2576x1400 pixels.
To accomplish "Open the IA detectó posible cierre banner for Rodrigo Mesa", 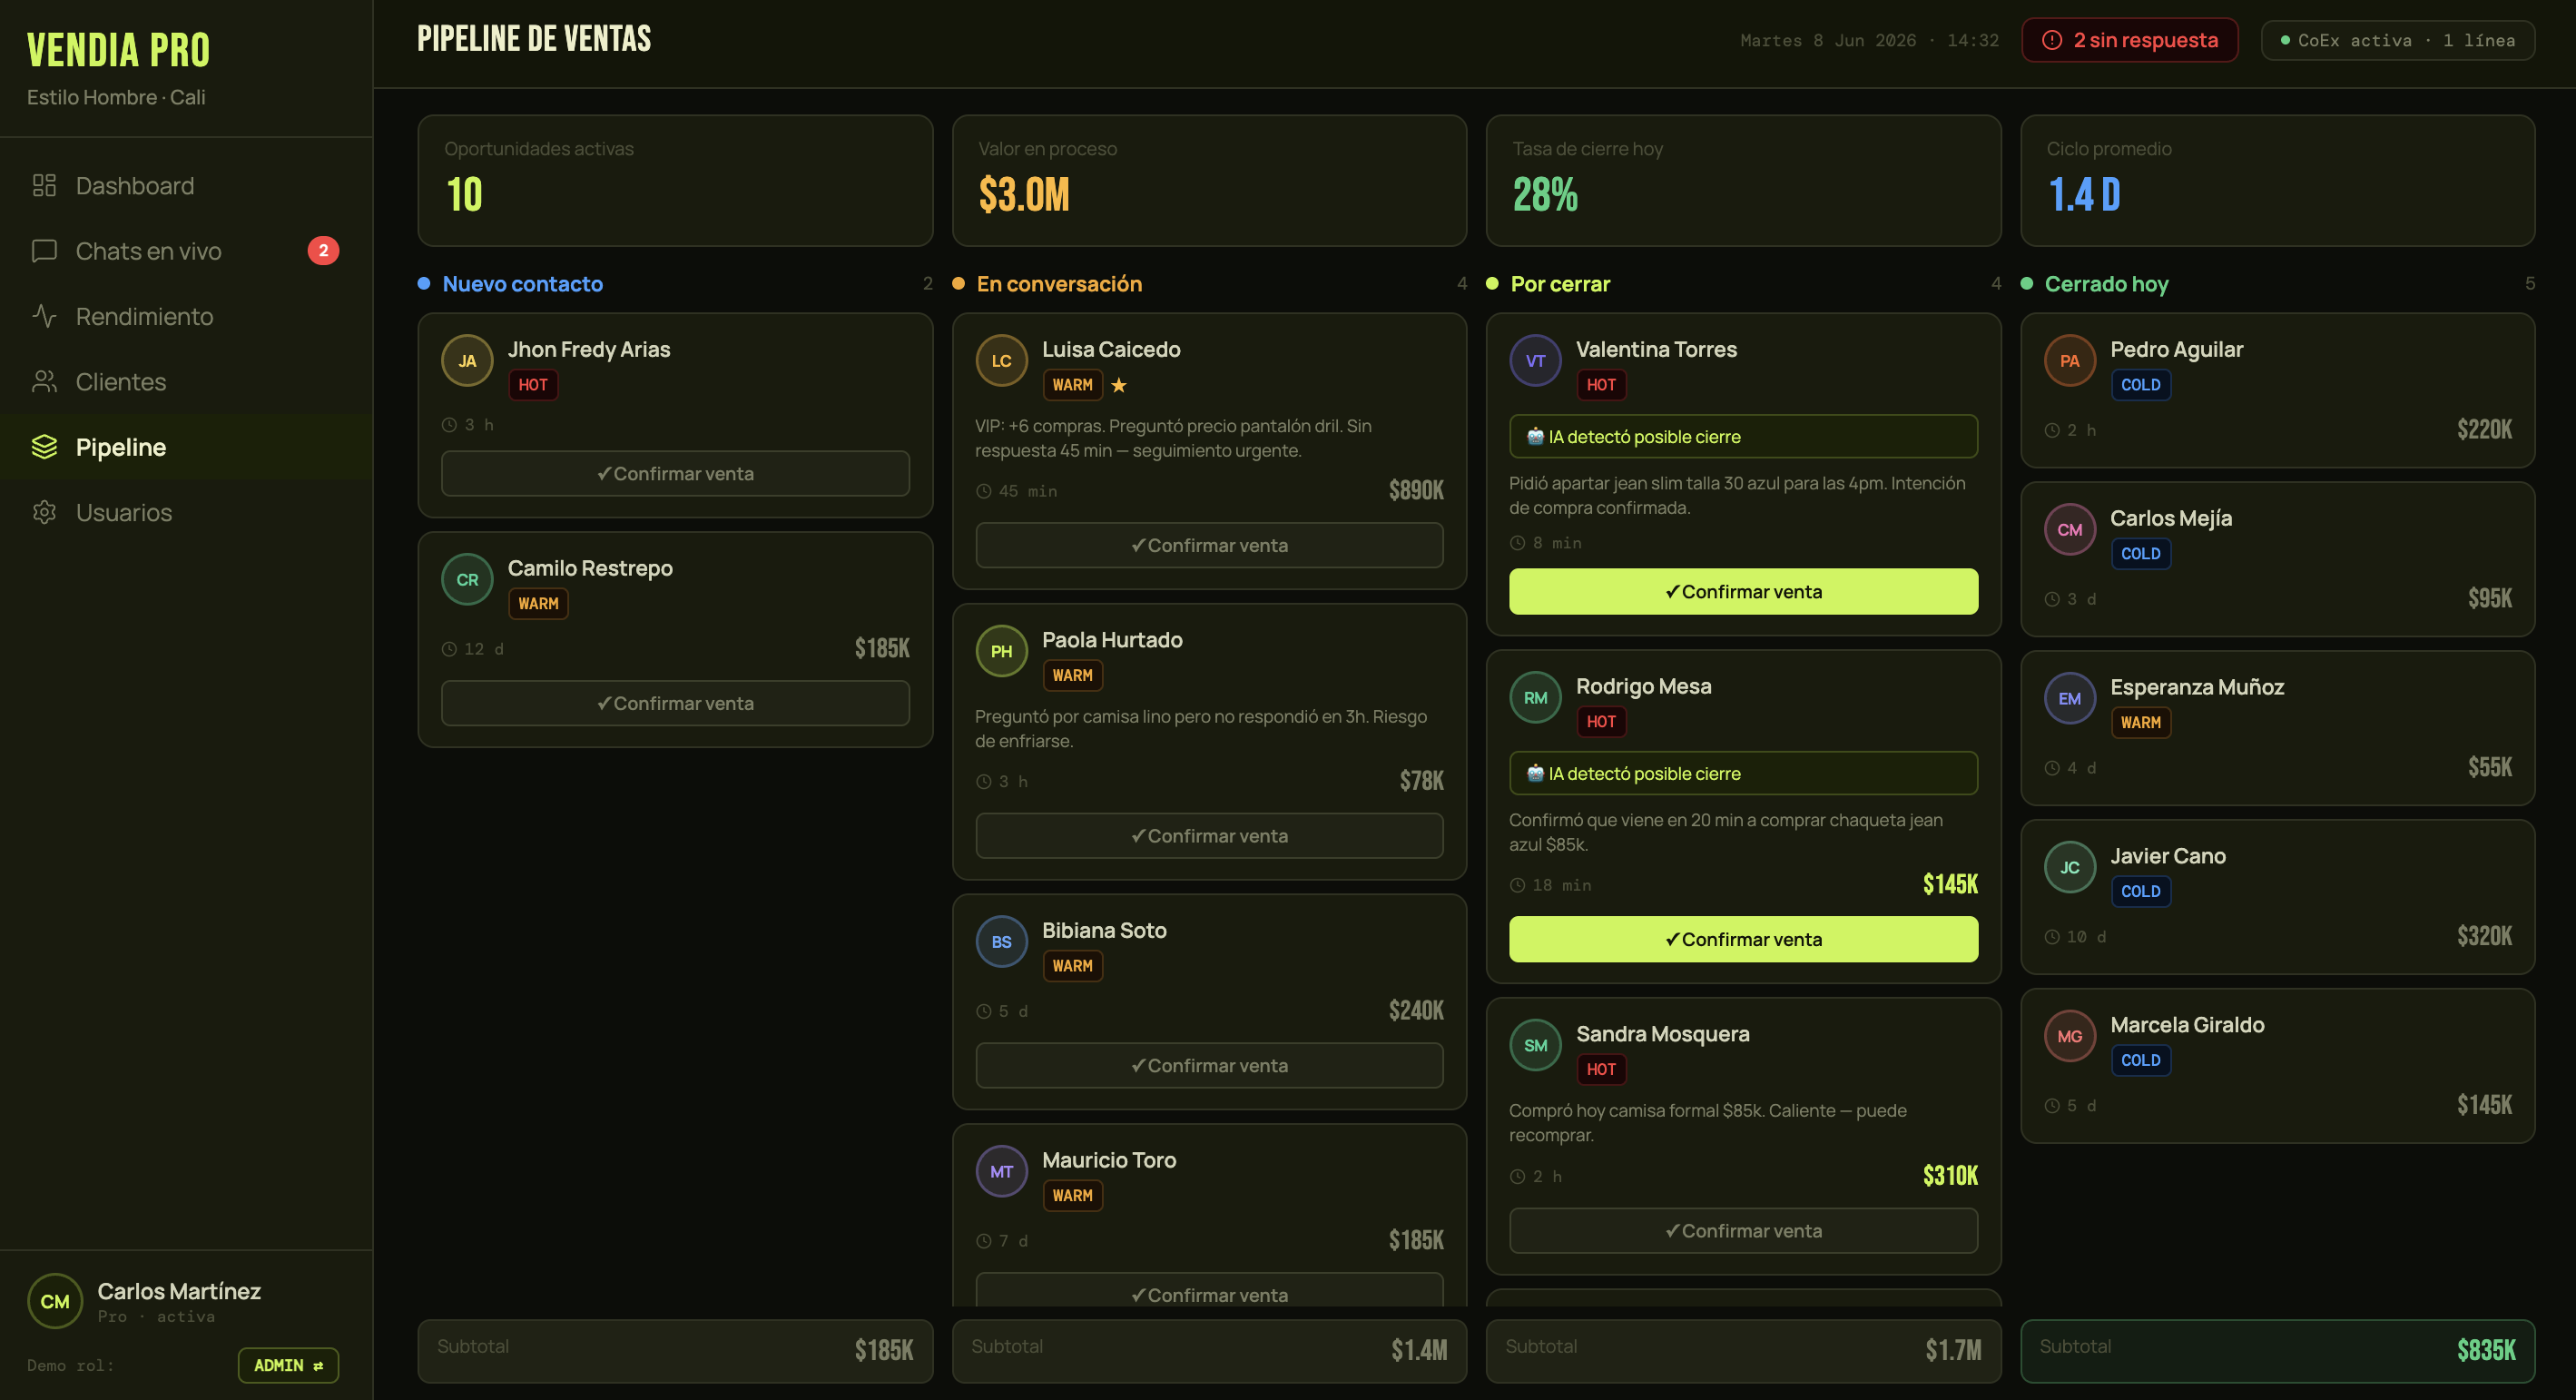I will [x=1743, y=774].
